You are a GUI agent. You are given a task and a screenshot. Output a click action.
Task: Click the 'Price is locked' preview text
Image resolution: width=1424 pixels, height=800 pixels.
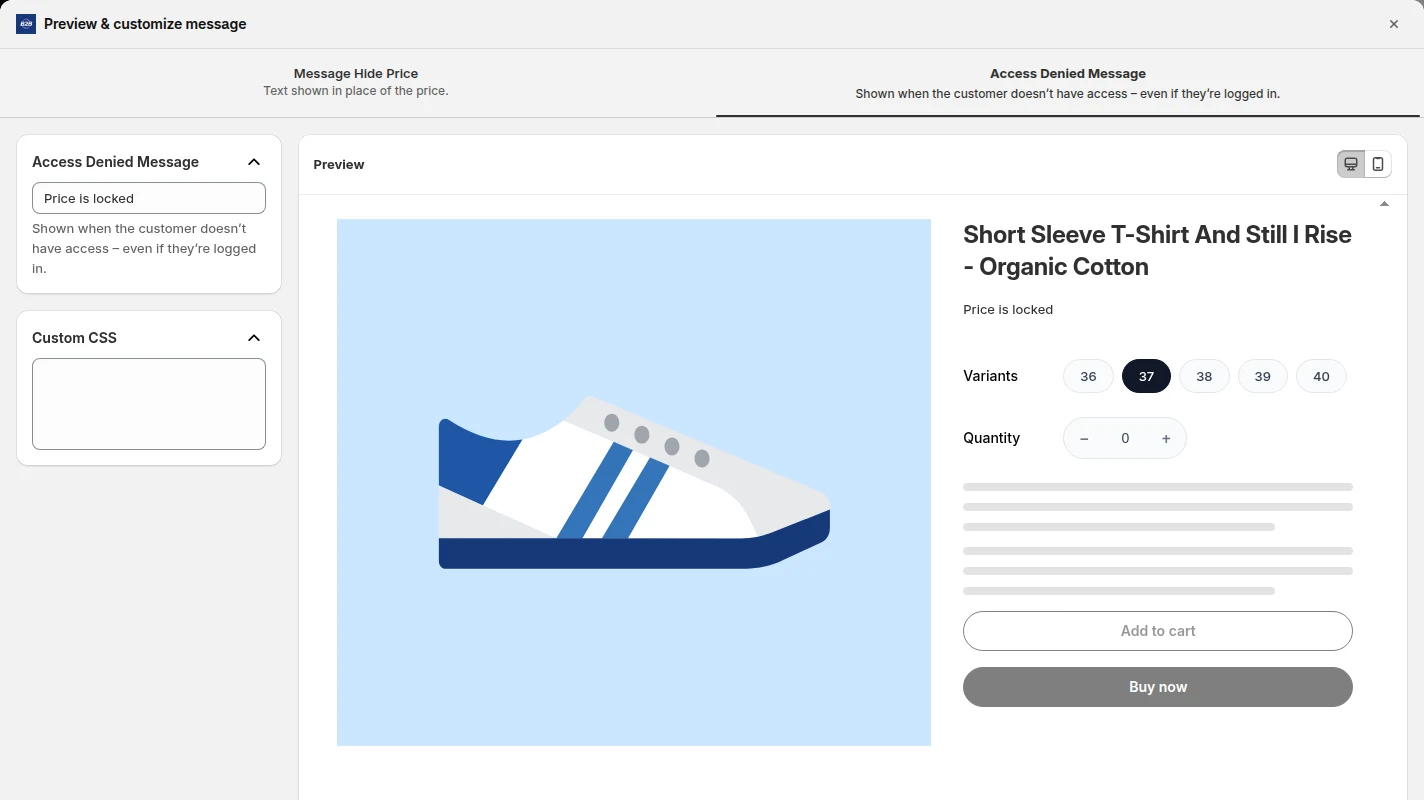coord(1008,309)
